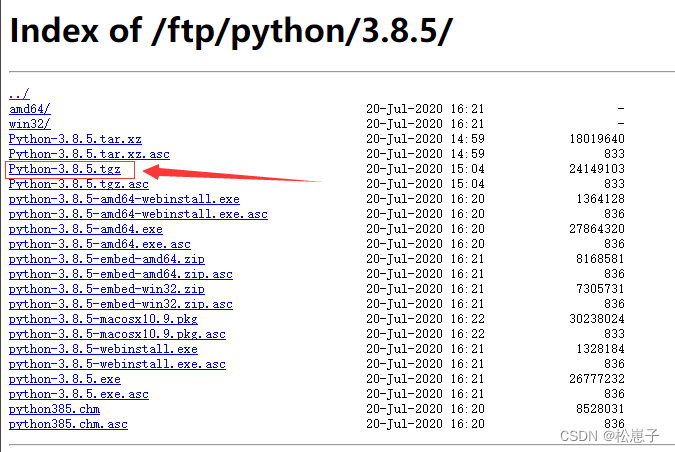The width and height of the screenshot is (675, 452).
Task: Open python-3.8.5-webinstall.exe.asc link
Action: point(117,364)
